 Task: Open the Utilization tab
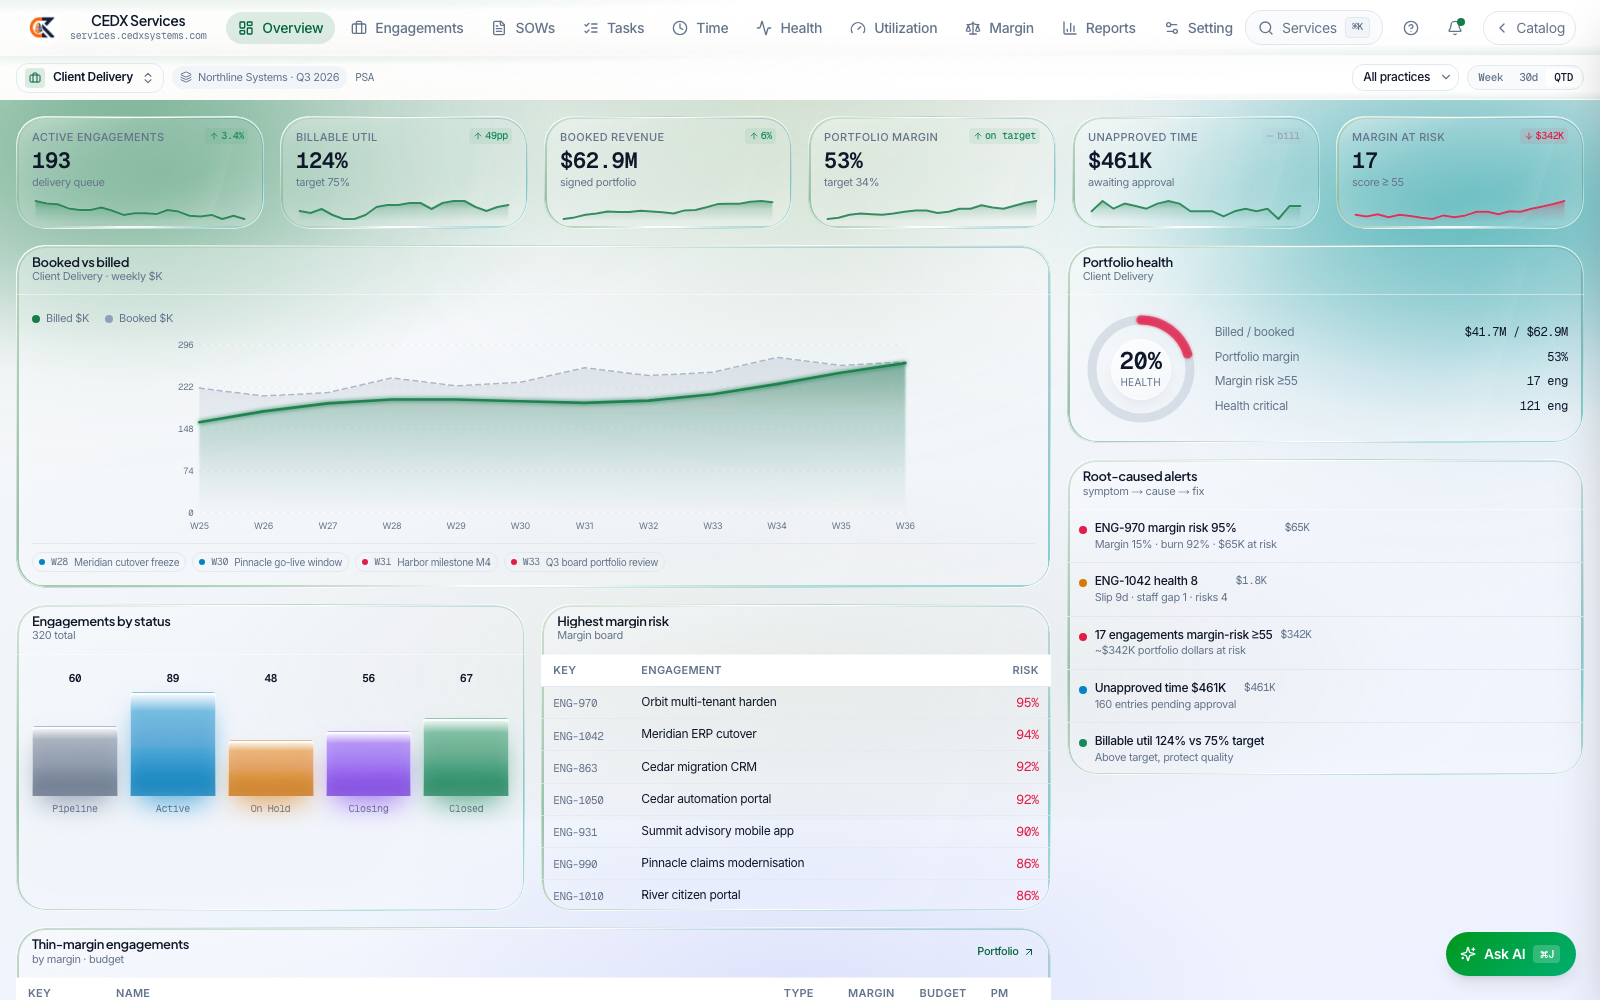[x=894, y=28]
